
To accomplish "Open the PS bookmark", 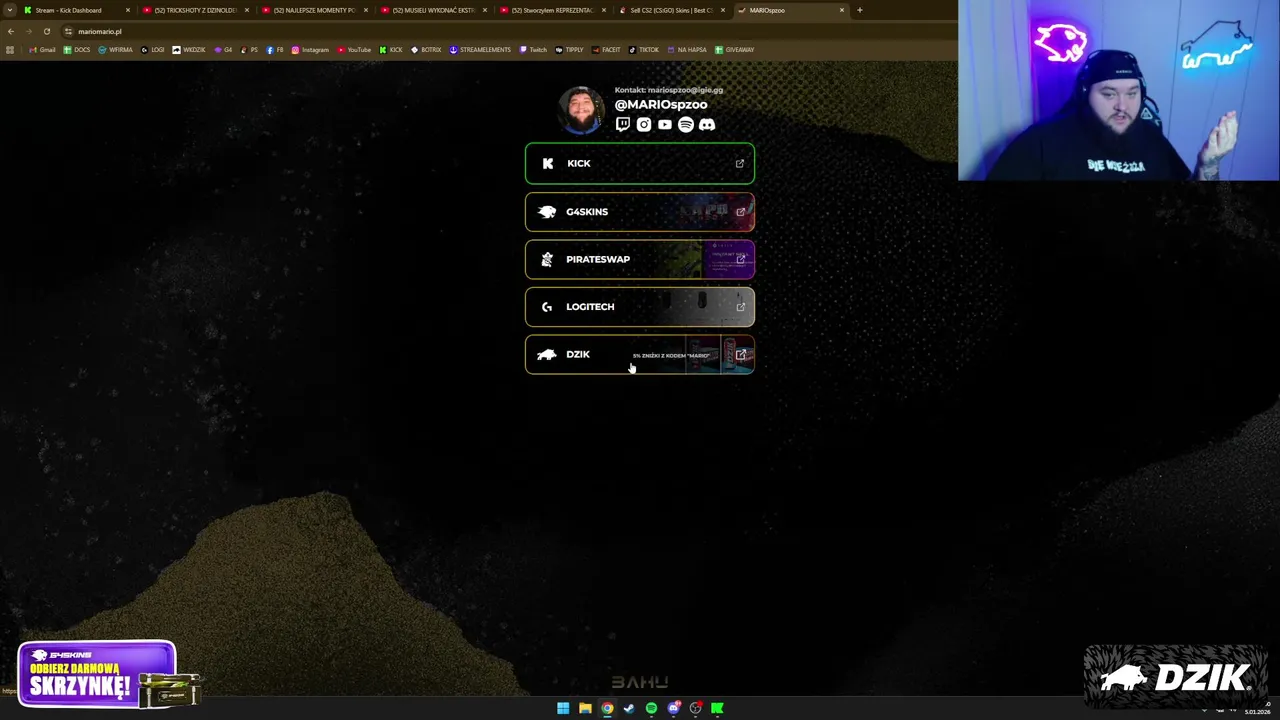I will [x=249, y=49].
